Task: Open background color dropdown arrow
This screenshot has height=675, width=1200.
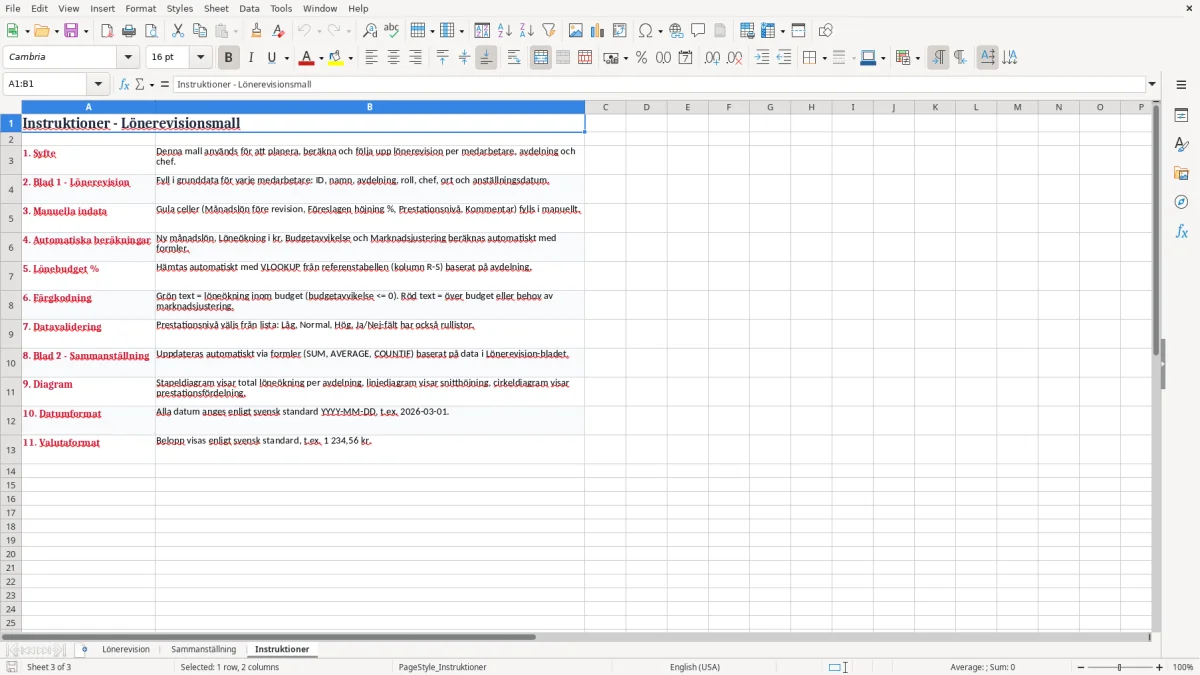Action: pyautogui.click(x=350, y=58)
